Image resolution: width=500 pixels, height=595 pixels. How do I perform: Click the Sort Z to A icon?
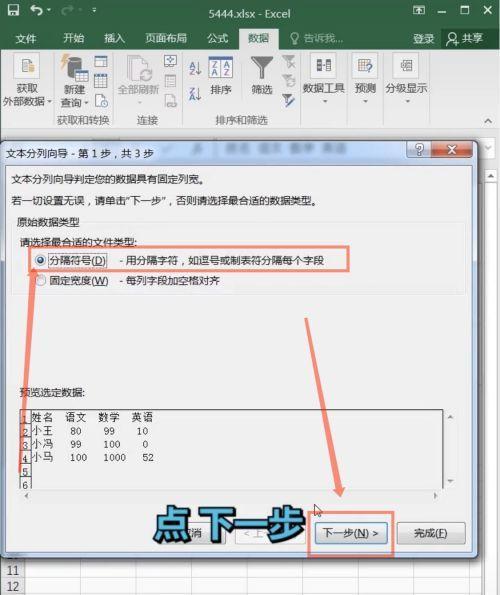click(x=195, y=93)
